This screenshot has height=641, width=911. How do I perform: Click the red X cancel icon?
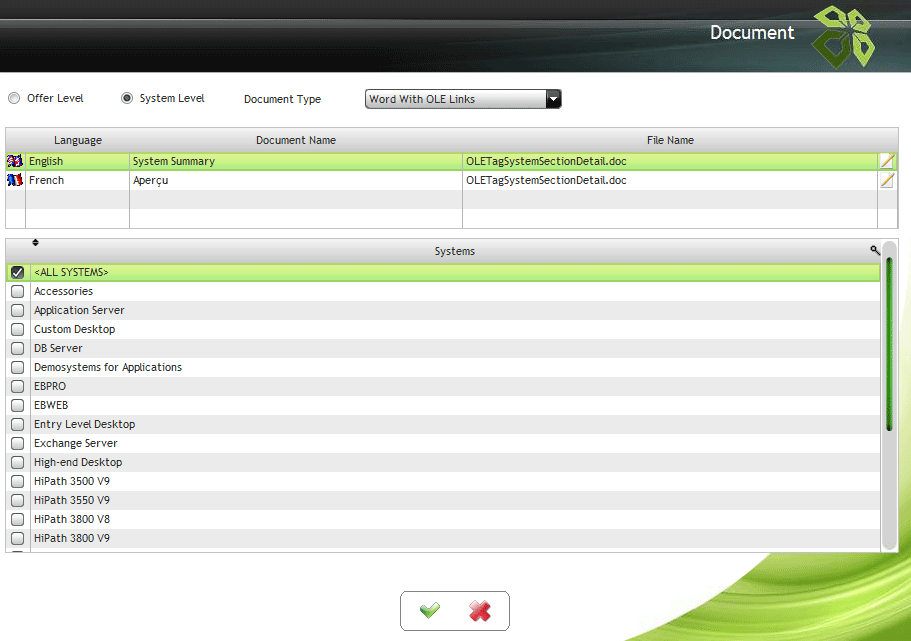point(480,611)
